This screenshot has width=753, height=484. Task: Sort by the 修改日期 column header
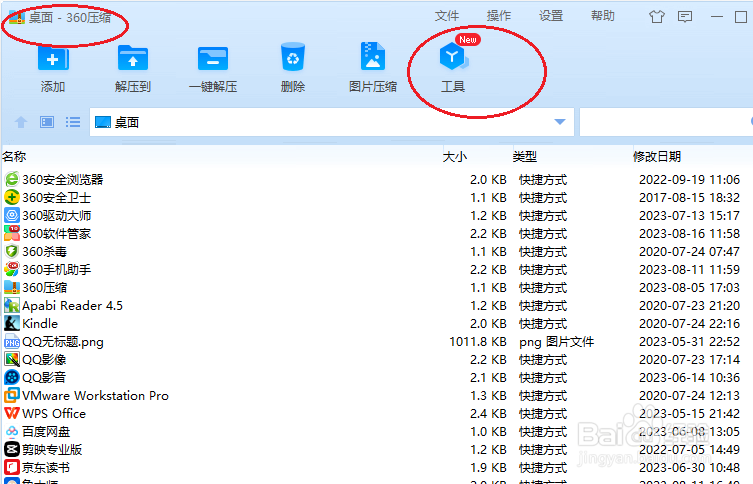click(657, 157)
